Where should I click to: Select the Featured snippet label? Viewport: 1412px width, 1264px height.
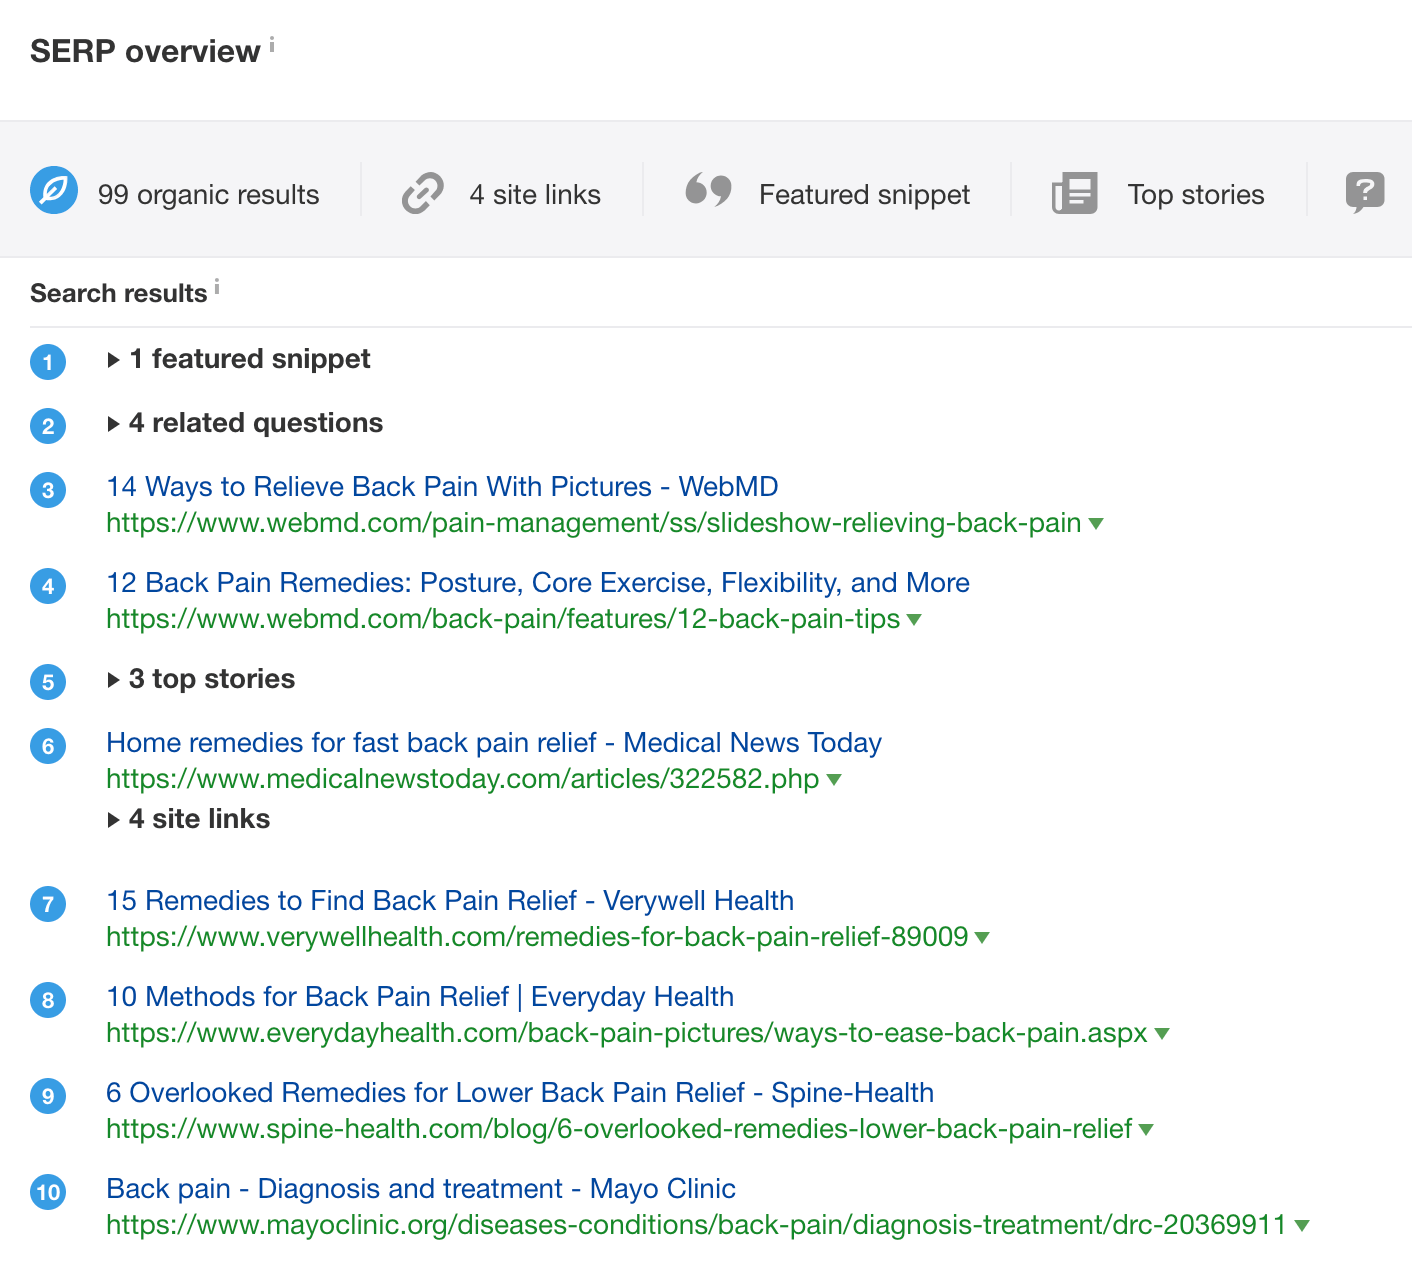click(x=864, y=194)
